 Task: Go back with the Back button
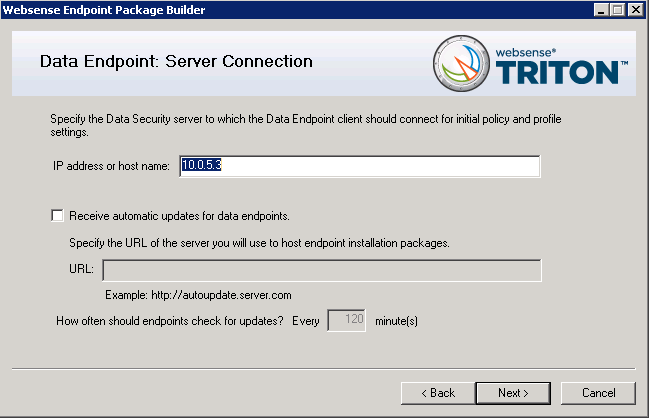438,393
